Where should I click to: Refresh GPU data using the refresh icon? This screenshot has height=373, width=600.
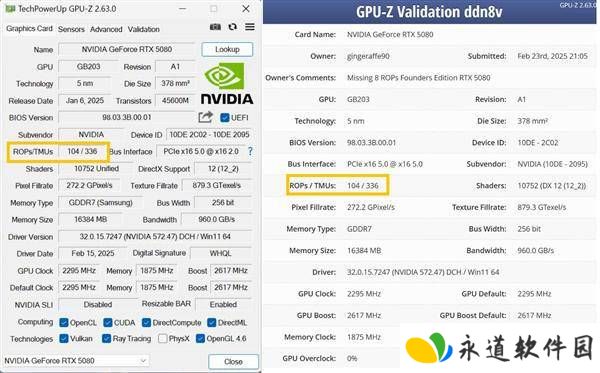(x=232, y=27)
